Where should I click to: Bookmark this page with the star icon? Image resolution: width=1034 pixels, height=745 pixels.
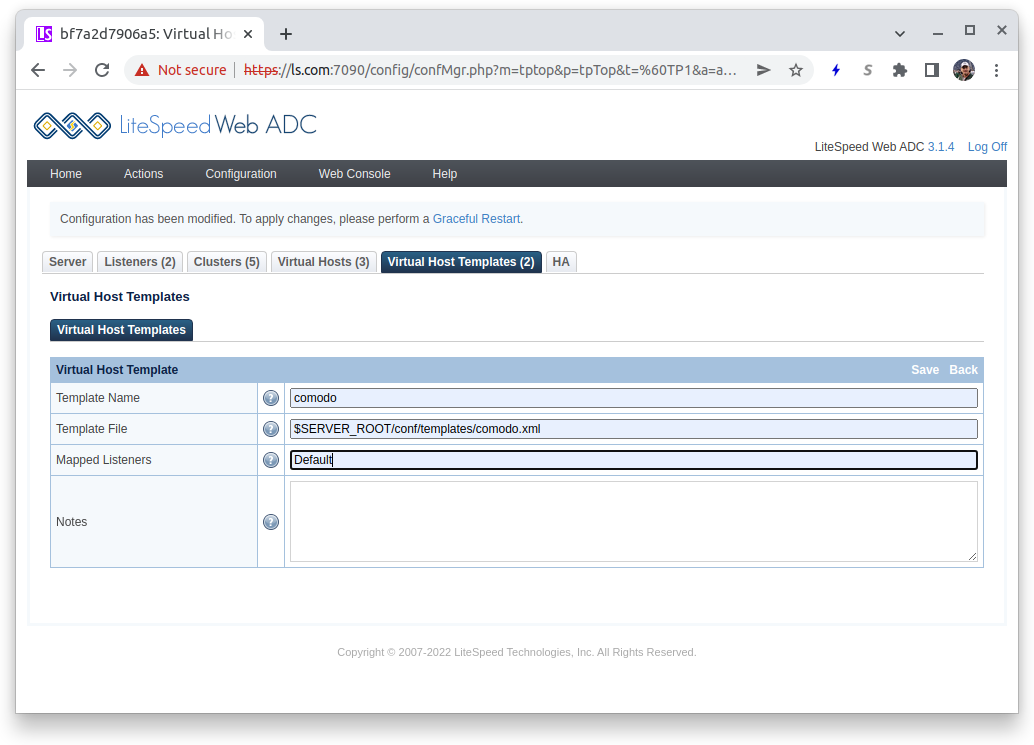coord(796,70)
